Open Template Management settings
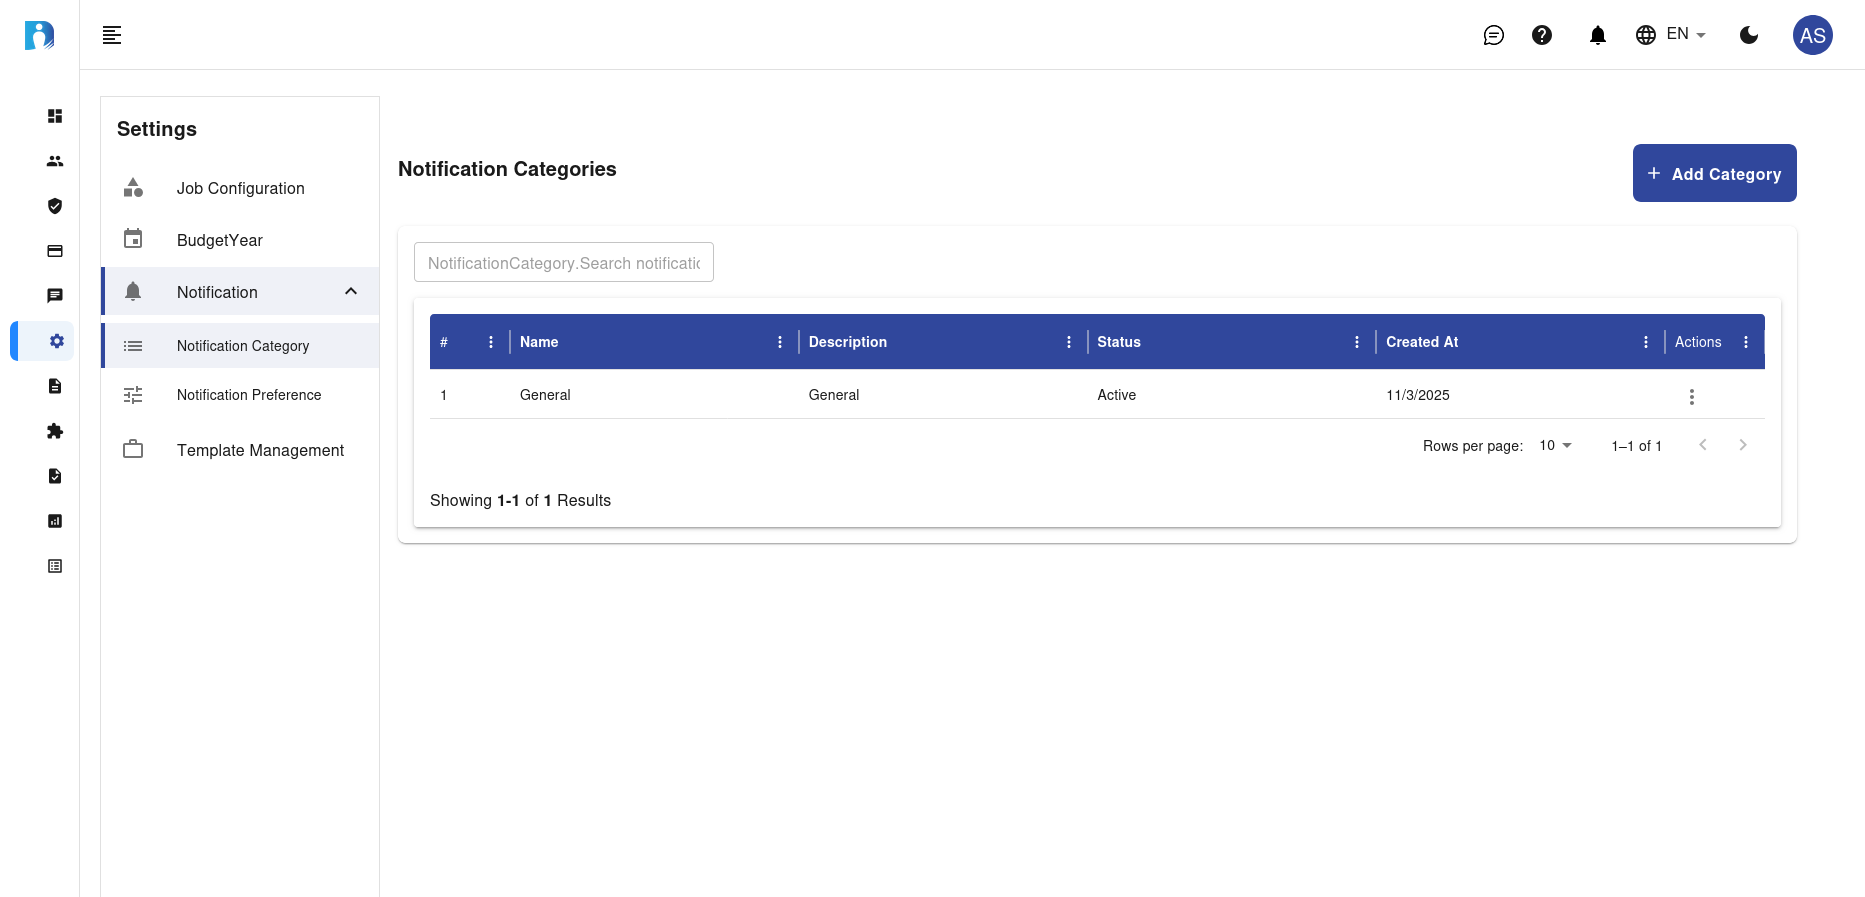Image resolution: width=1865 pixels, height=897 pixels. click(x=260, y=450)
